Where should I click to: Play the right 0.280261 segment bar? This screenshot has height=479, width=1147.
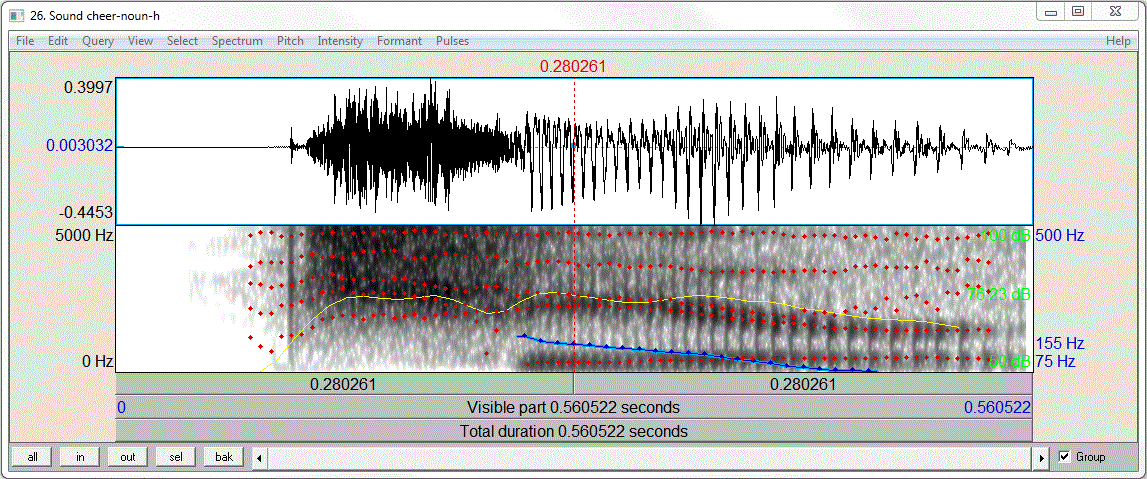pyautogui.click(x=802, y=385)
